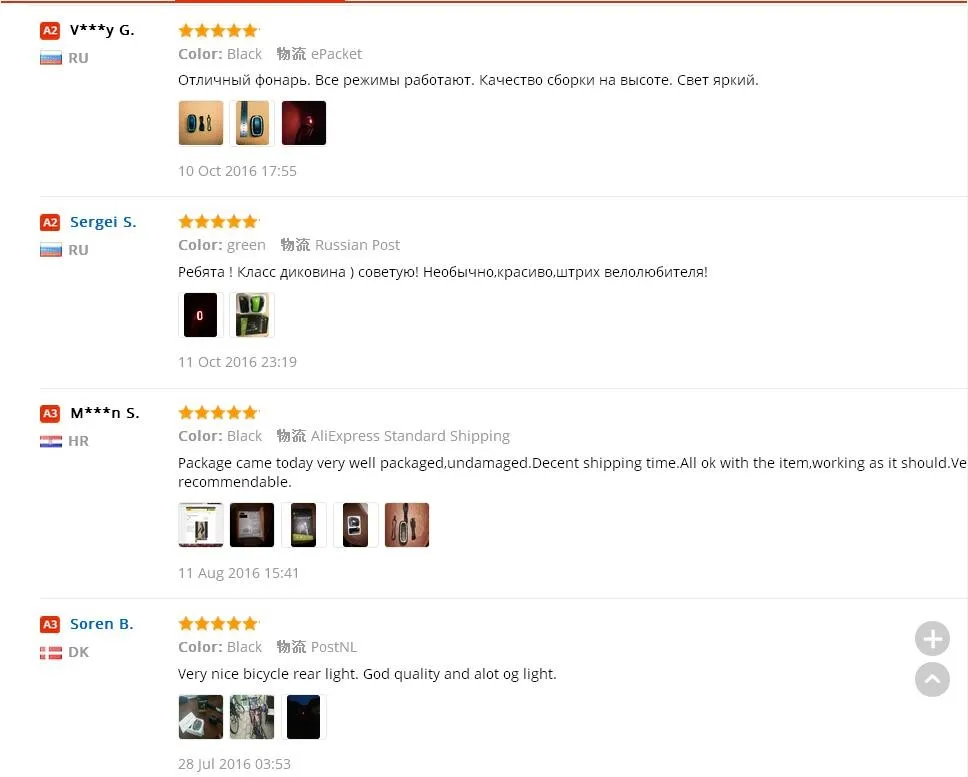Viewport: 968px width, 777px height.
Task: Click the Croatian flag next to HR
Action: [51, 441]
